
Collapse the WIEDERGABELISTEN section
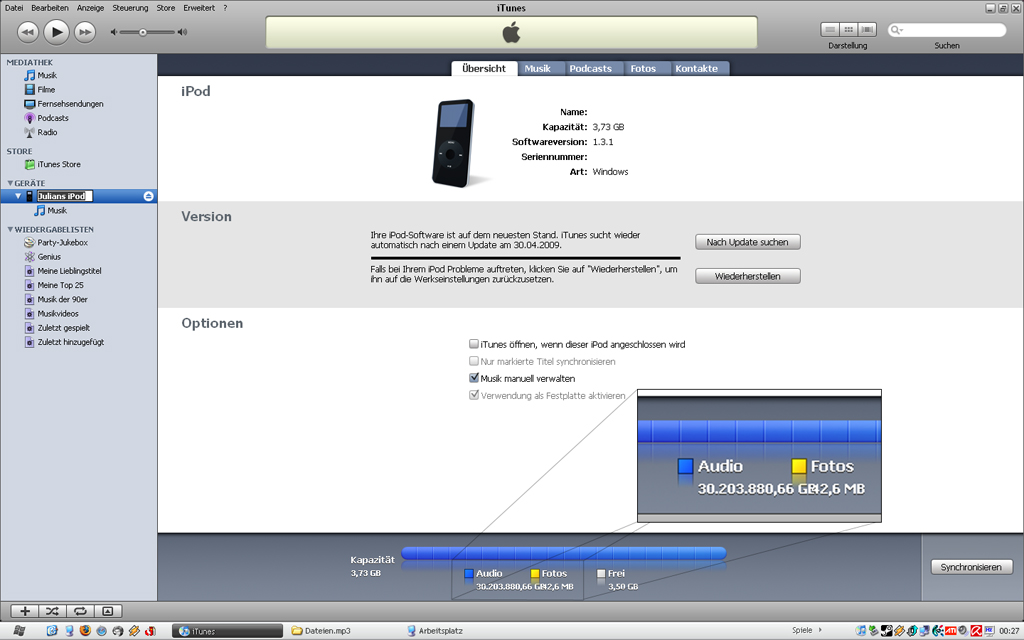tap(10, 230)
